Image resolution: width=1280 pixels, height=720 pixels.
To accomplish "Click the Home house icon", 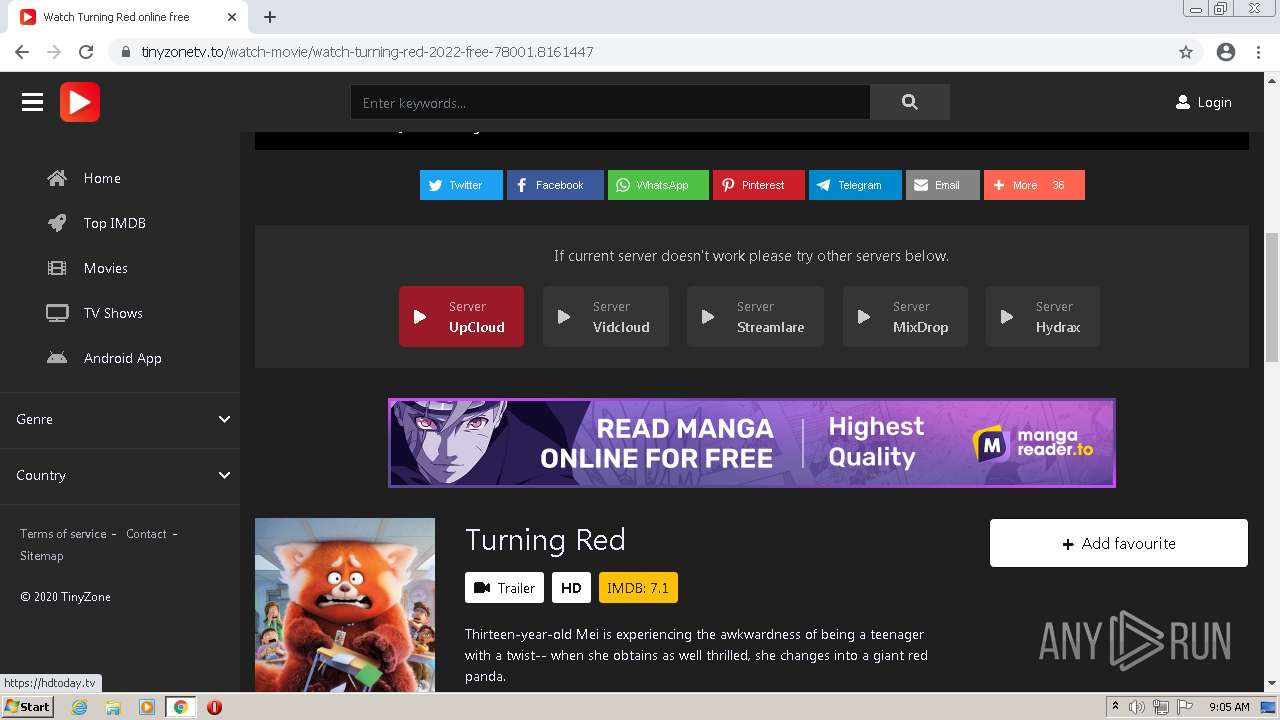I will coord(57,178).
